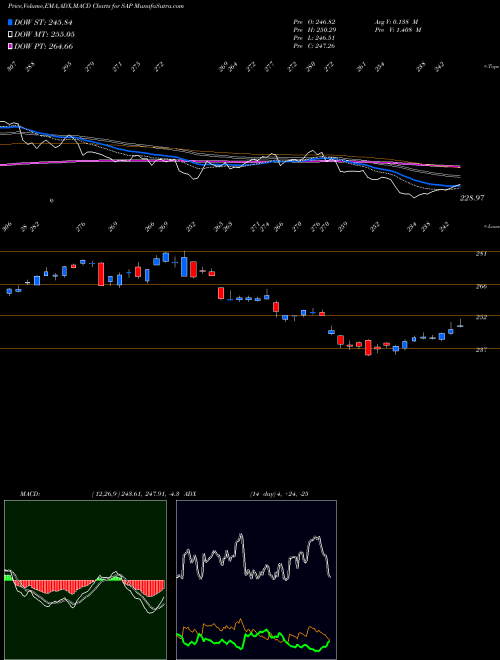Screen dimensions: 500x660
Task: Click the MACD (12,26,9) values text
Action: 136,494
